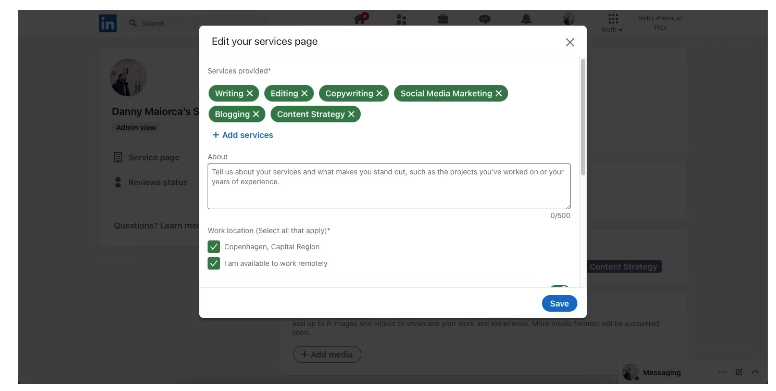Click the Add media button
The image size is (776, 391).
[x=327, y=354]
